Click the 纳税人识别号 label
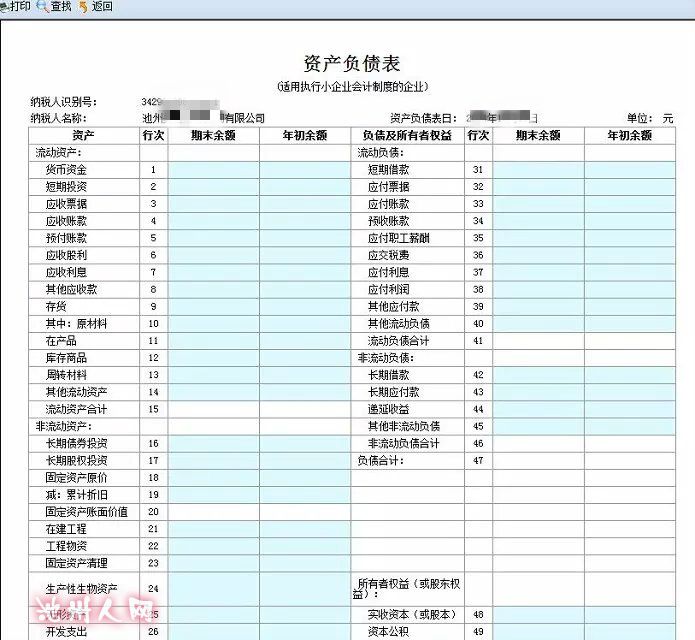 [x=64, y=102]
